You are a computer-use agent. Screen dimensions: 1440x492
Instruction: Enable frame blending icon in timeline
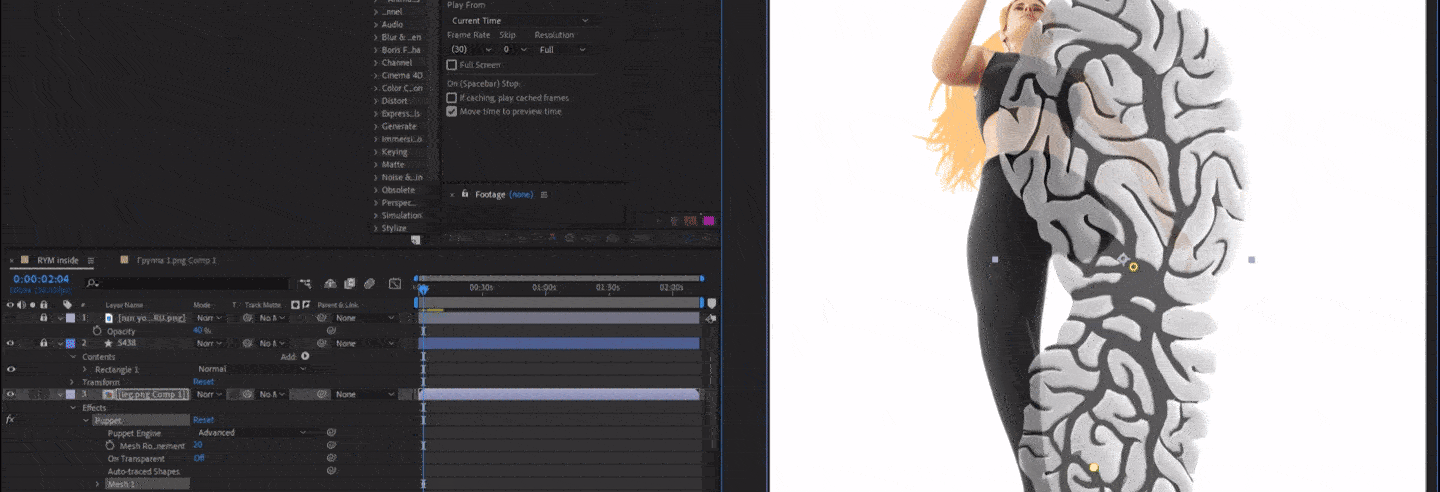pos(349,284)
